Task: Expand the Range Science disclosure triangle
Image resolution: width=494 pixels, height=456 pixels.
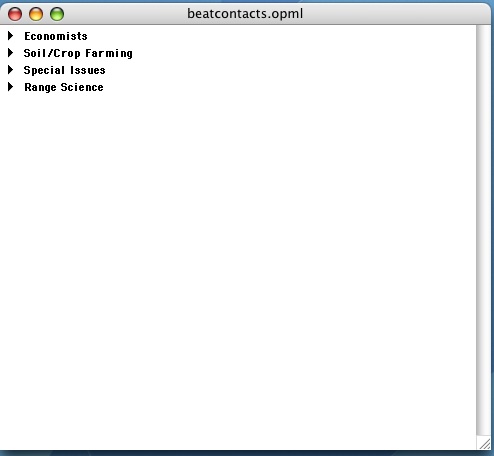Action: pyautogui.click(x=11, y=87)
